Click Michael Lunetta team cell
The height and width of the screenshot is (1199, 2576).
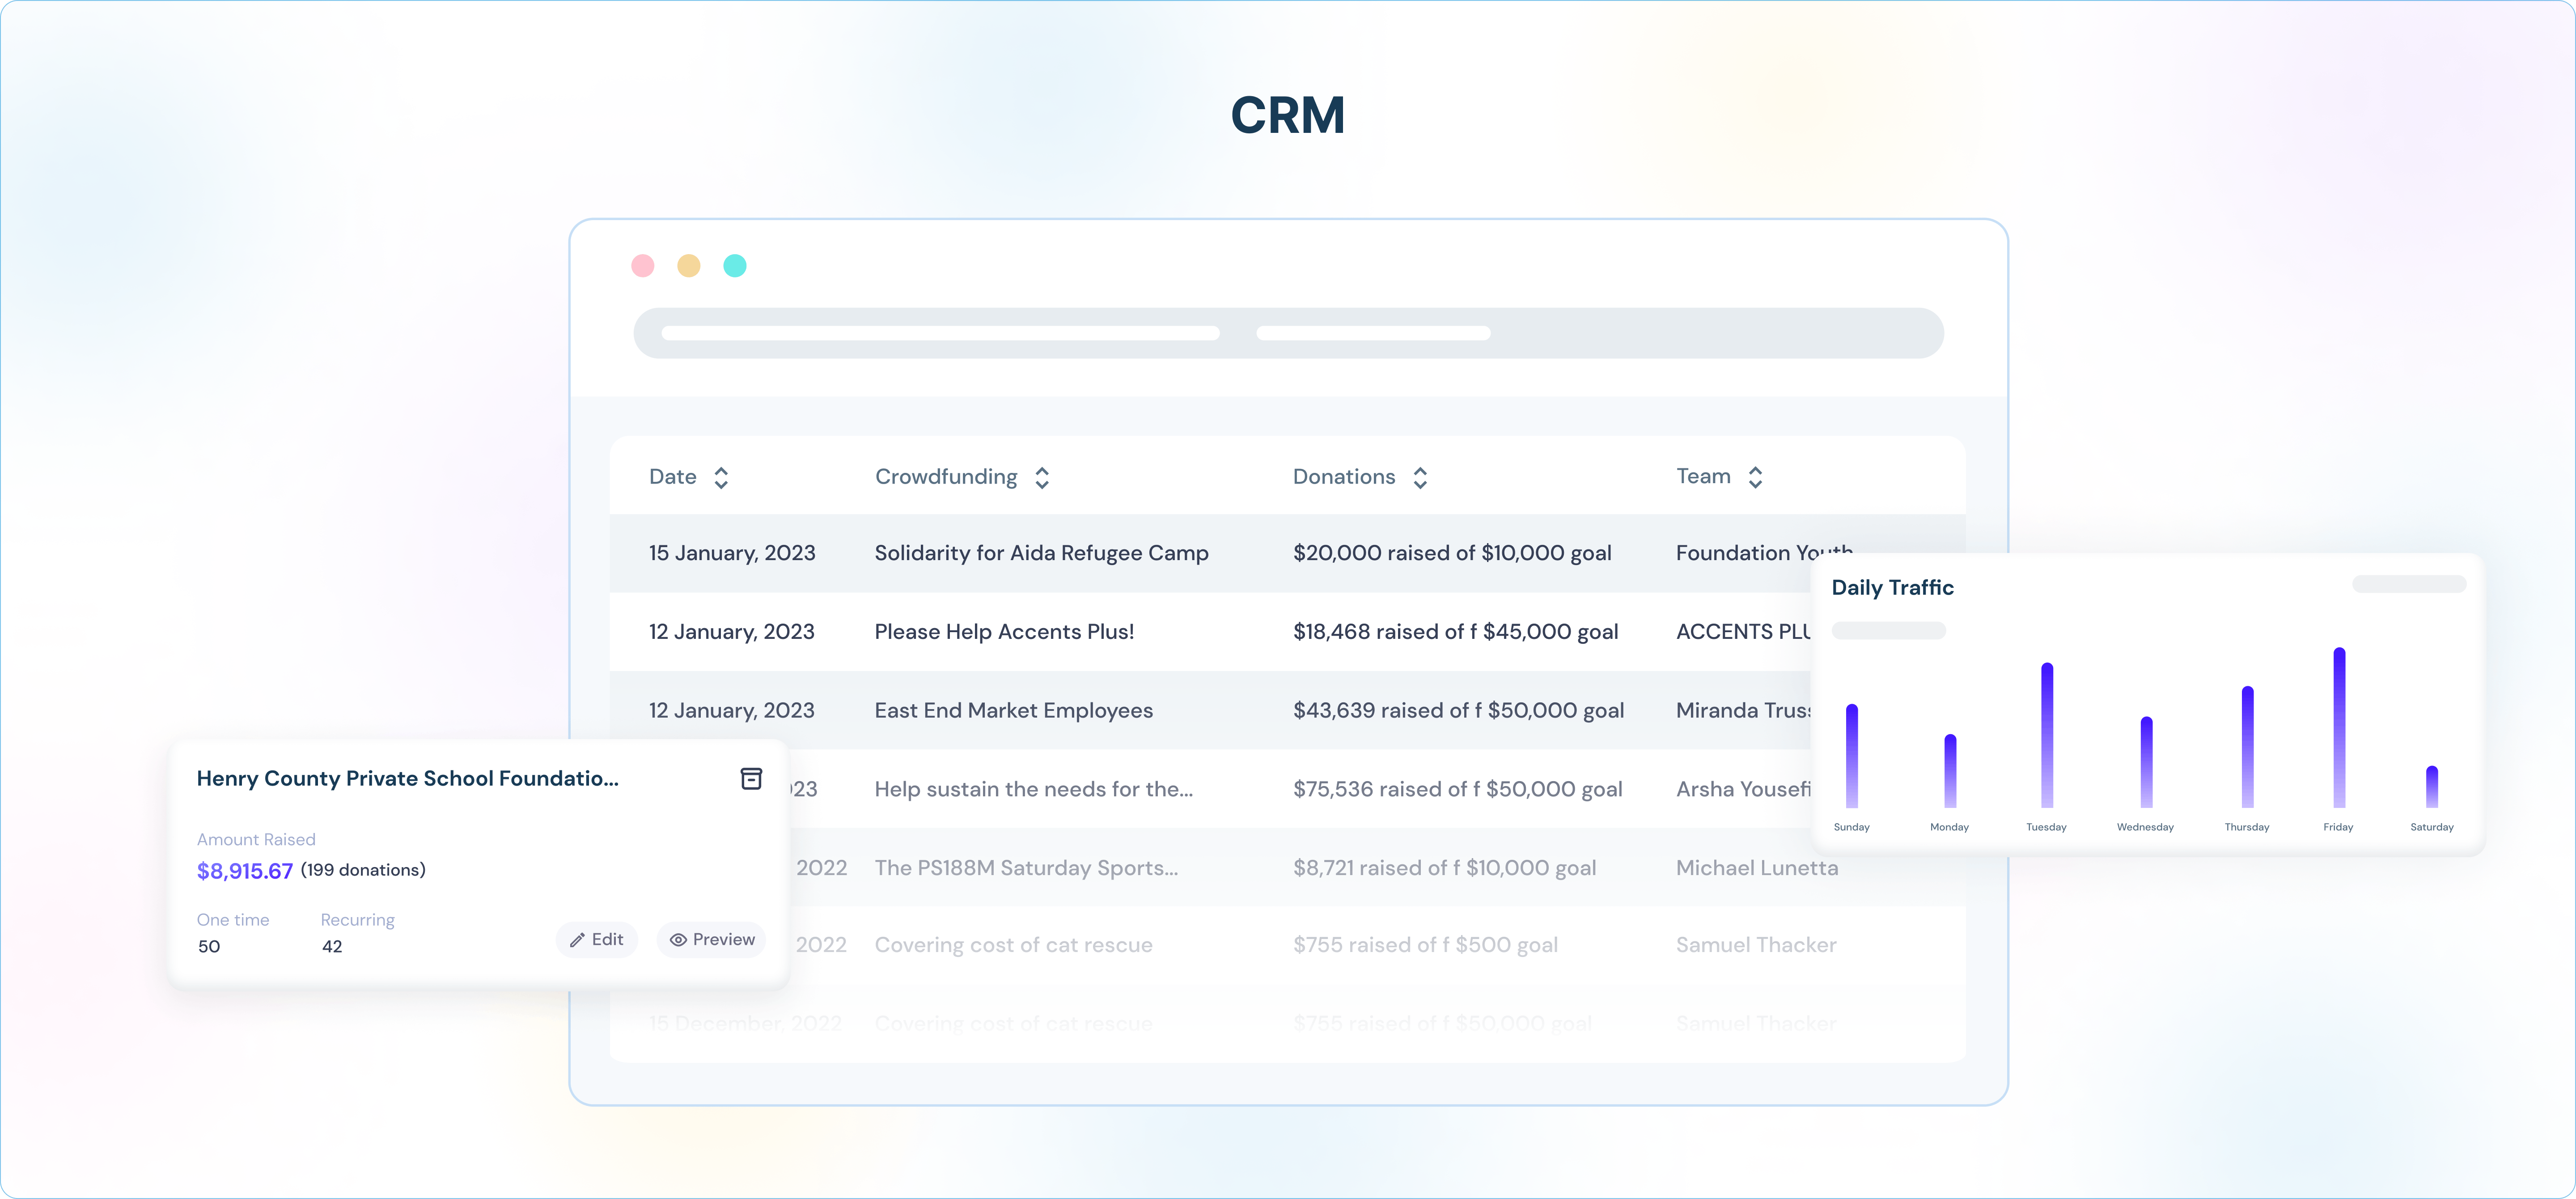coord(1757,868)
